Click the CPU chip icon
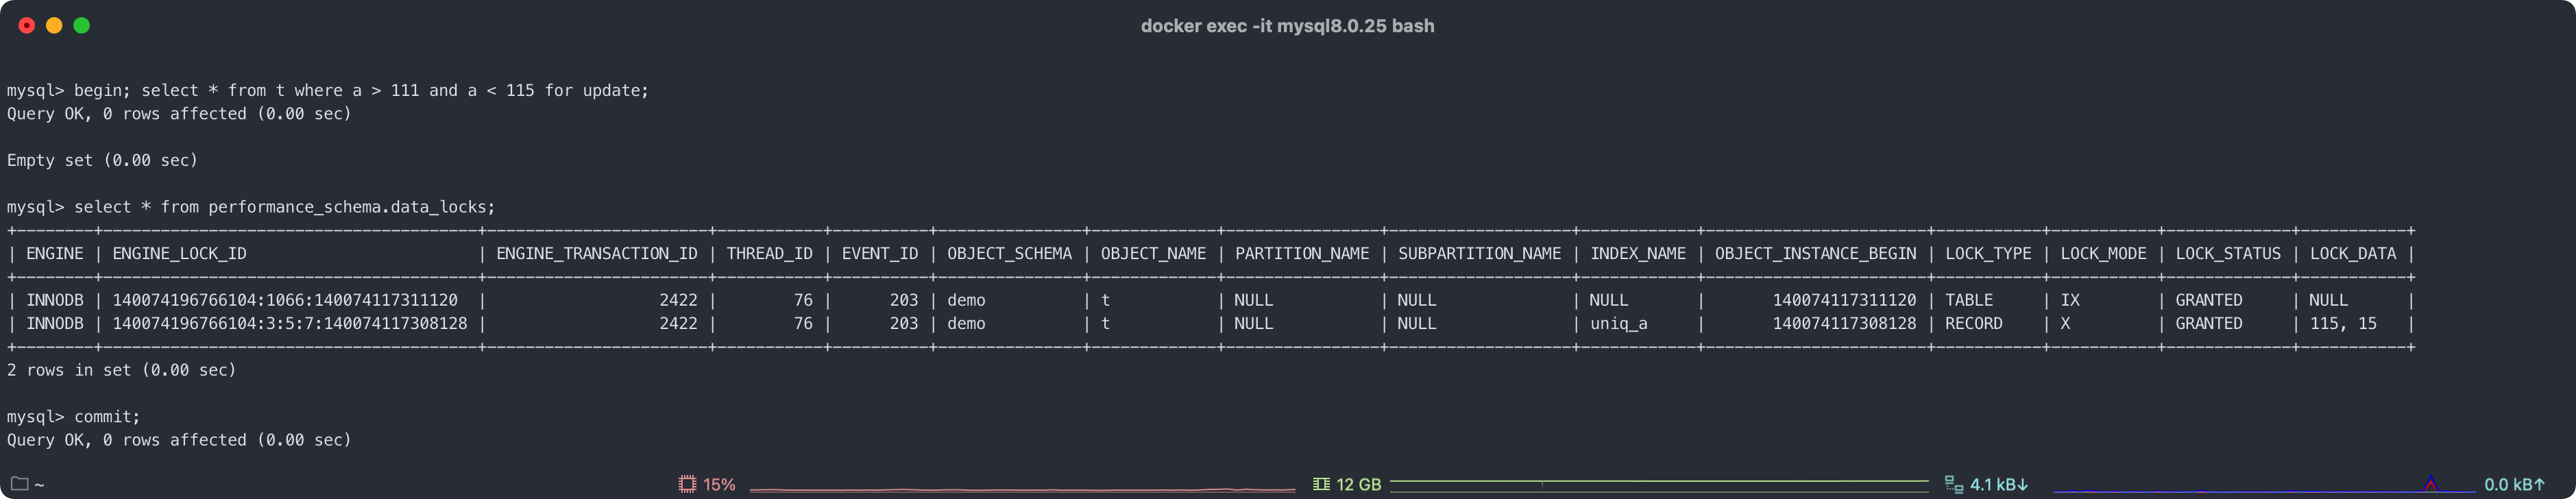This screenshot has height=499, width=2576. 687,484
